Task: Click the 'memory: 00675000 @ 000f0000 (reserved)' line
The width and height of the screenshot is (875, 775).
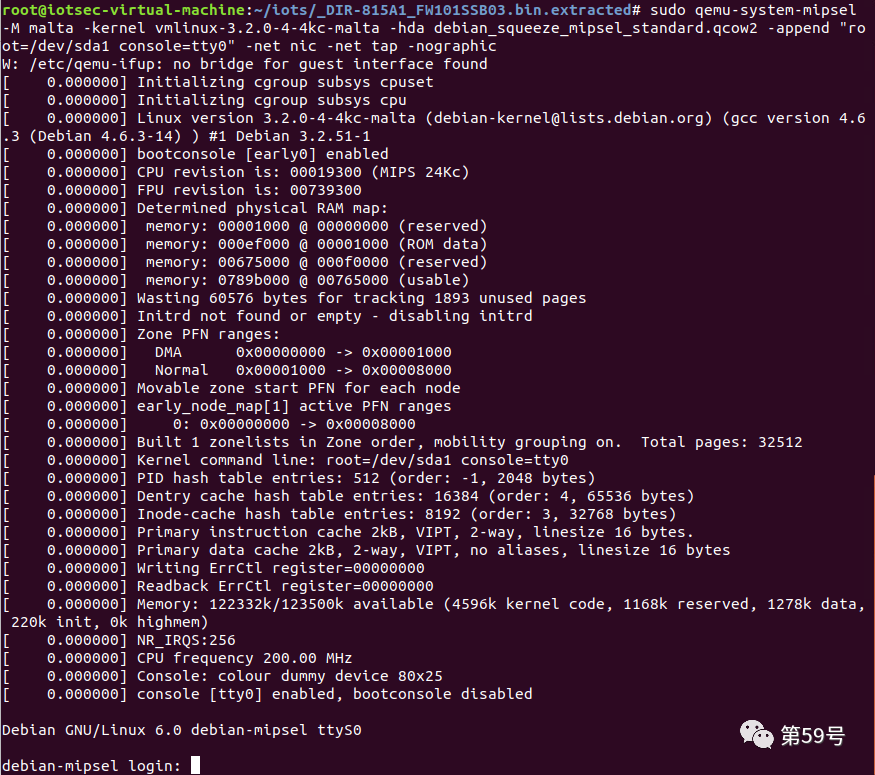Action: (245, 262)
